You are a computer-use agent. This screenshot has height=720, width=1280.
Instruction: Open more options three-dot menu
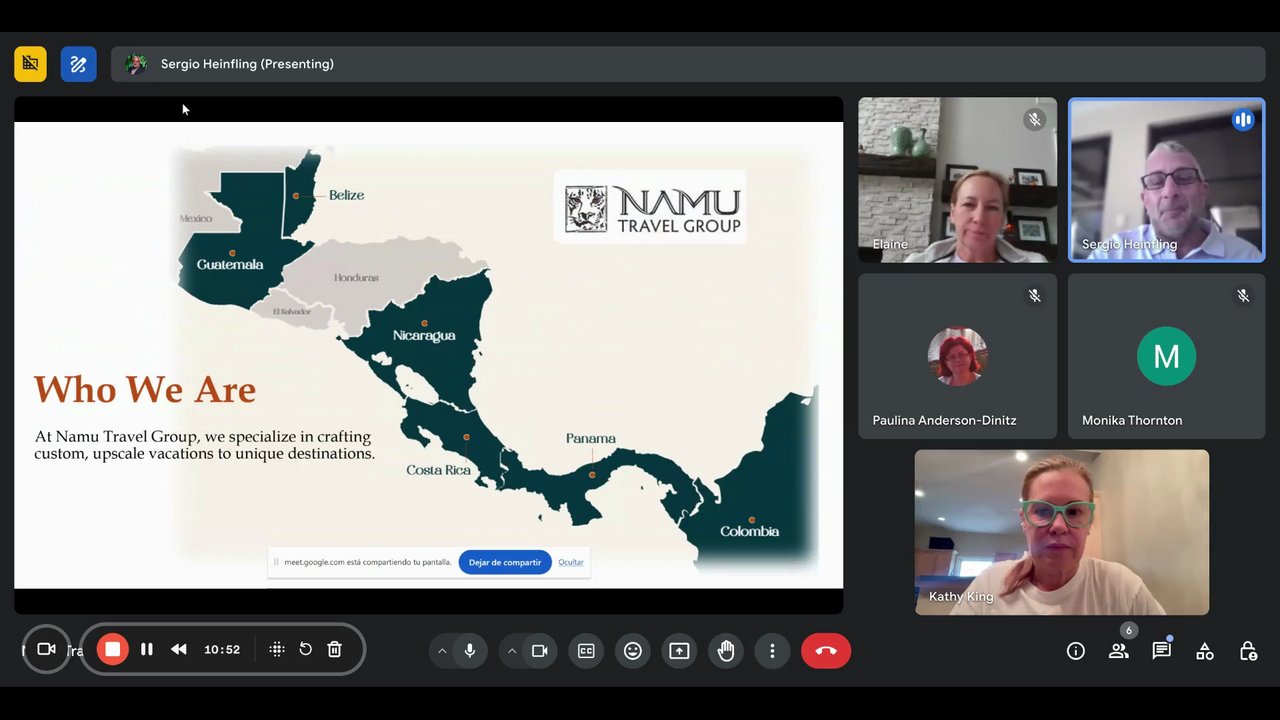tap(772, 651)
